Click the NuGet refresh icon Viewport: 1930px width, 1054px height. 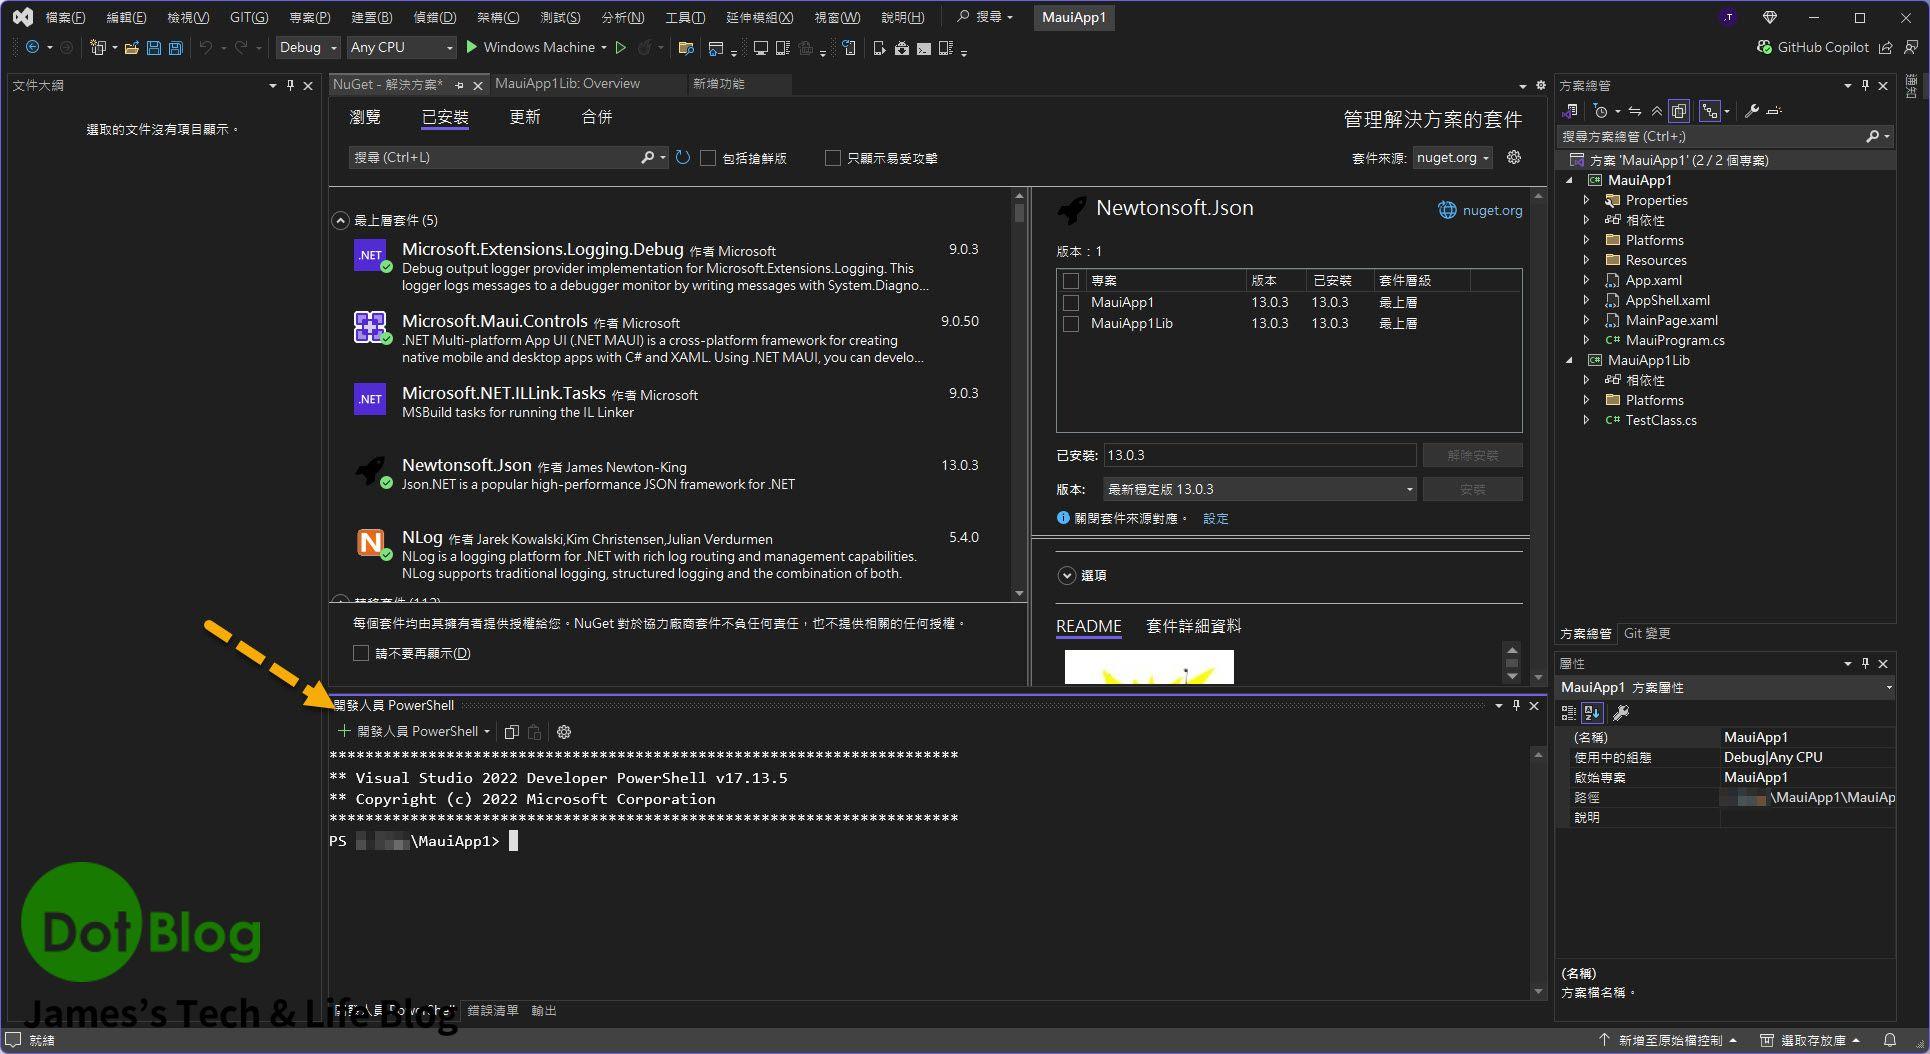[683, 158]
